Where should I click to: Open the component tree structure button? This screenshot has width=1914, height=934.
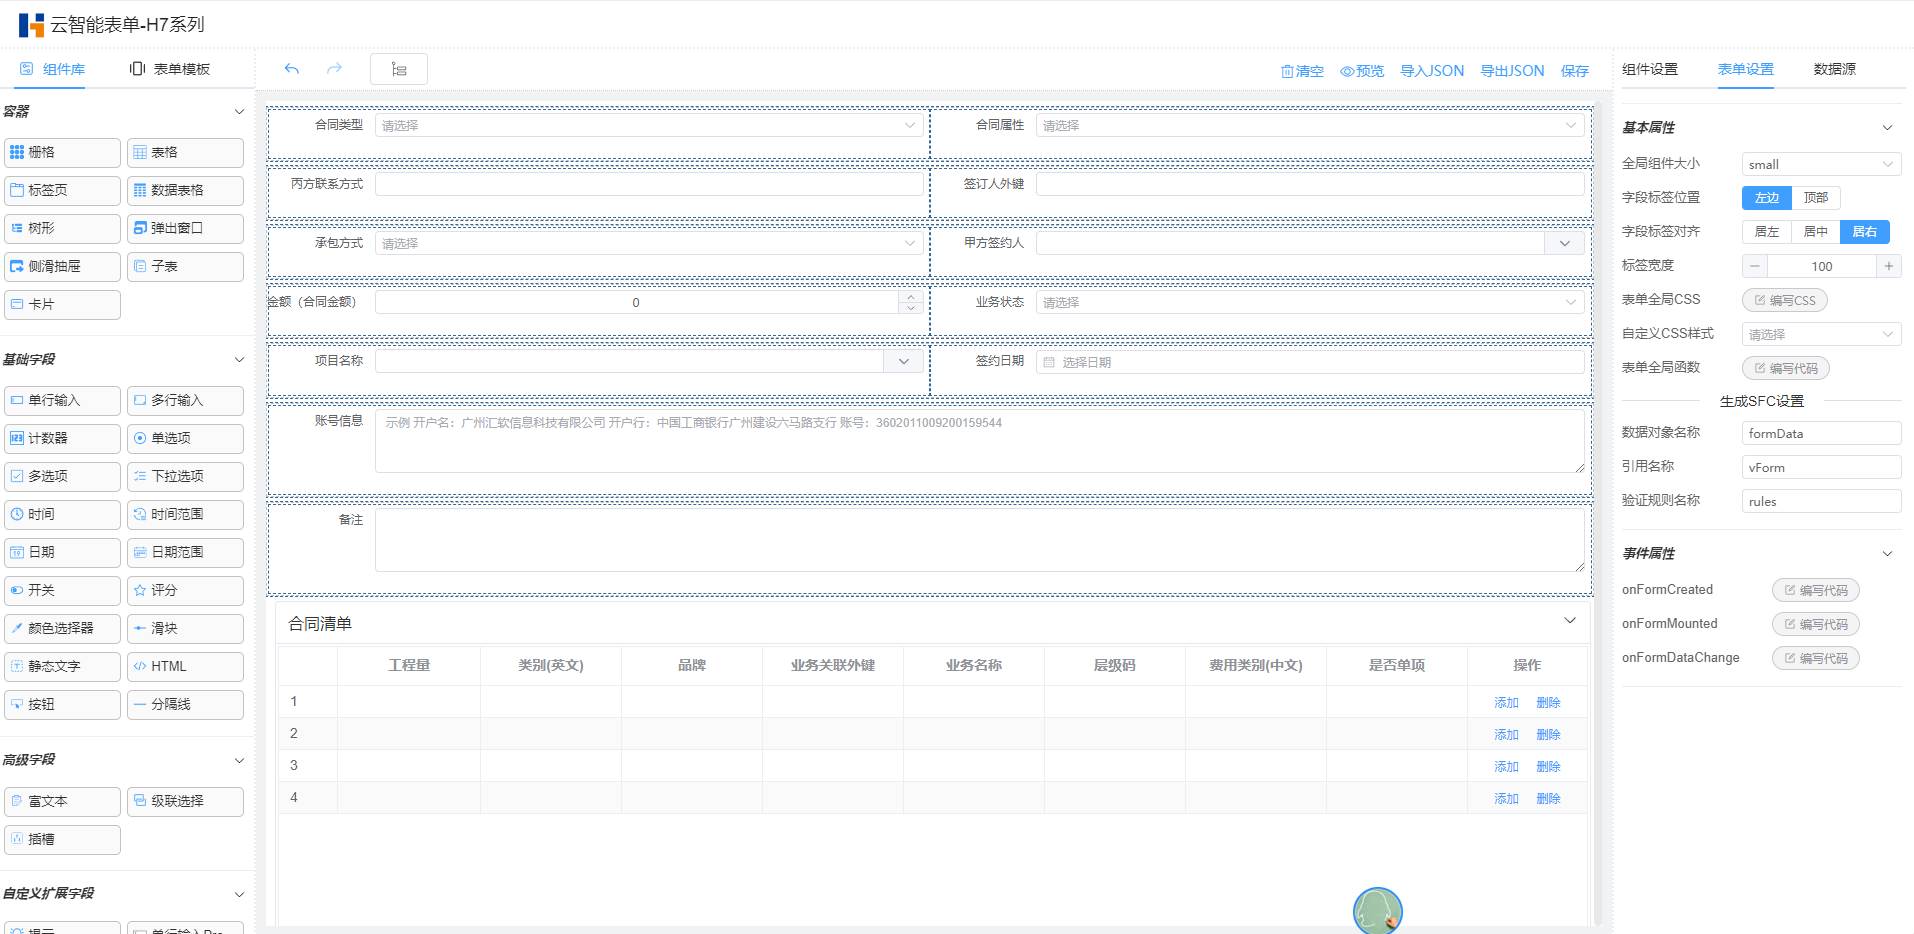click(399, 69)
